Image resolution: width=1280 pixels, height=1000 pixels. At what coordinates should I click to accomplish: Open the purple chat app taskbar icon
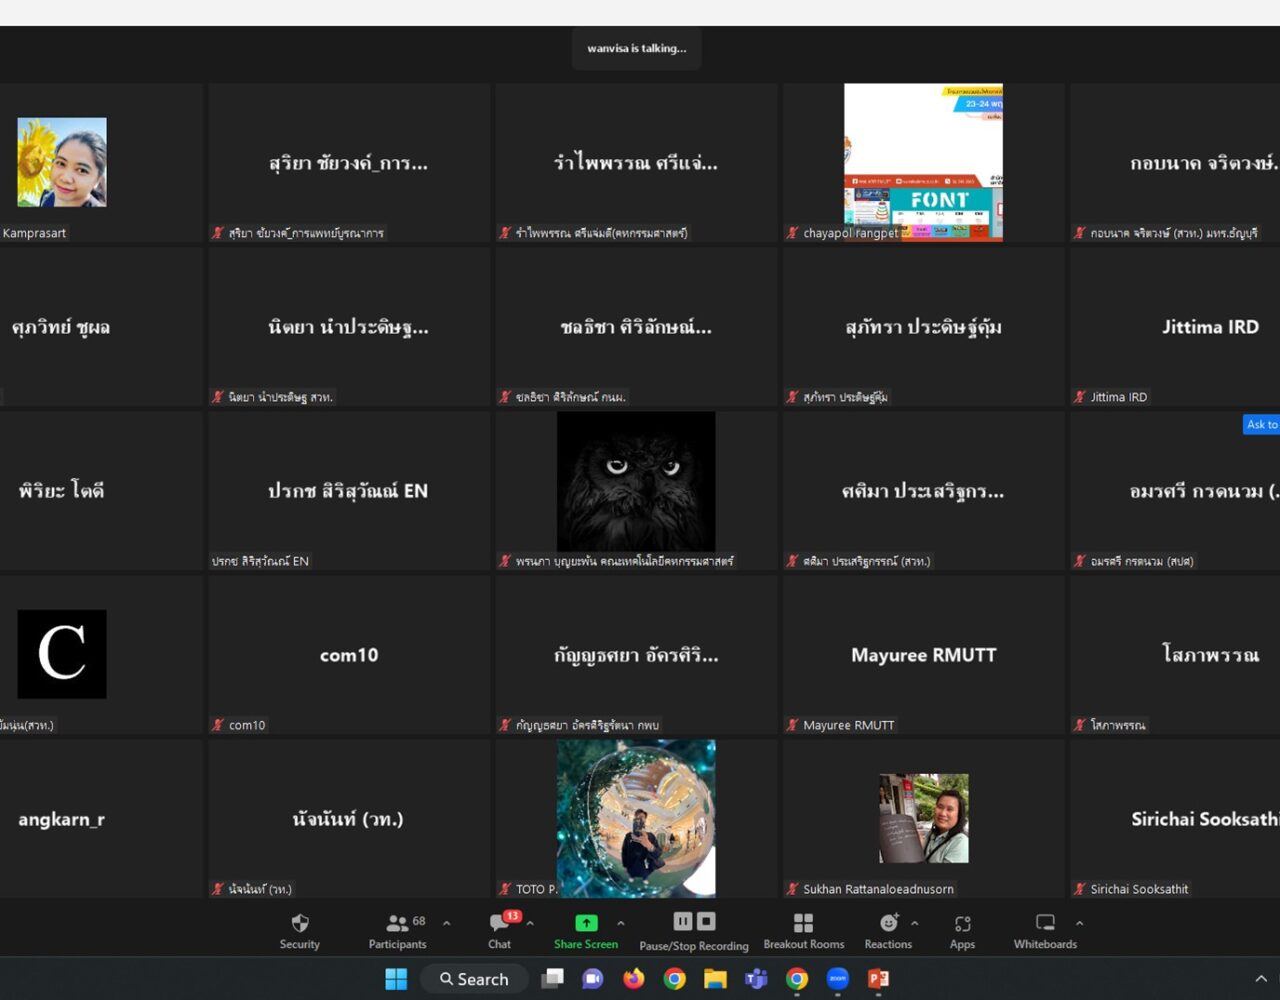point(593,979)
